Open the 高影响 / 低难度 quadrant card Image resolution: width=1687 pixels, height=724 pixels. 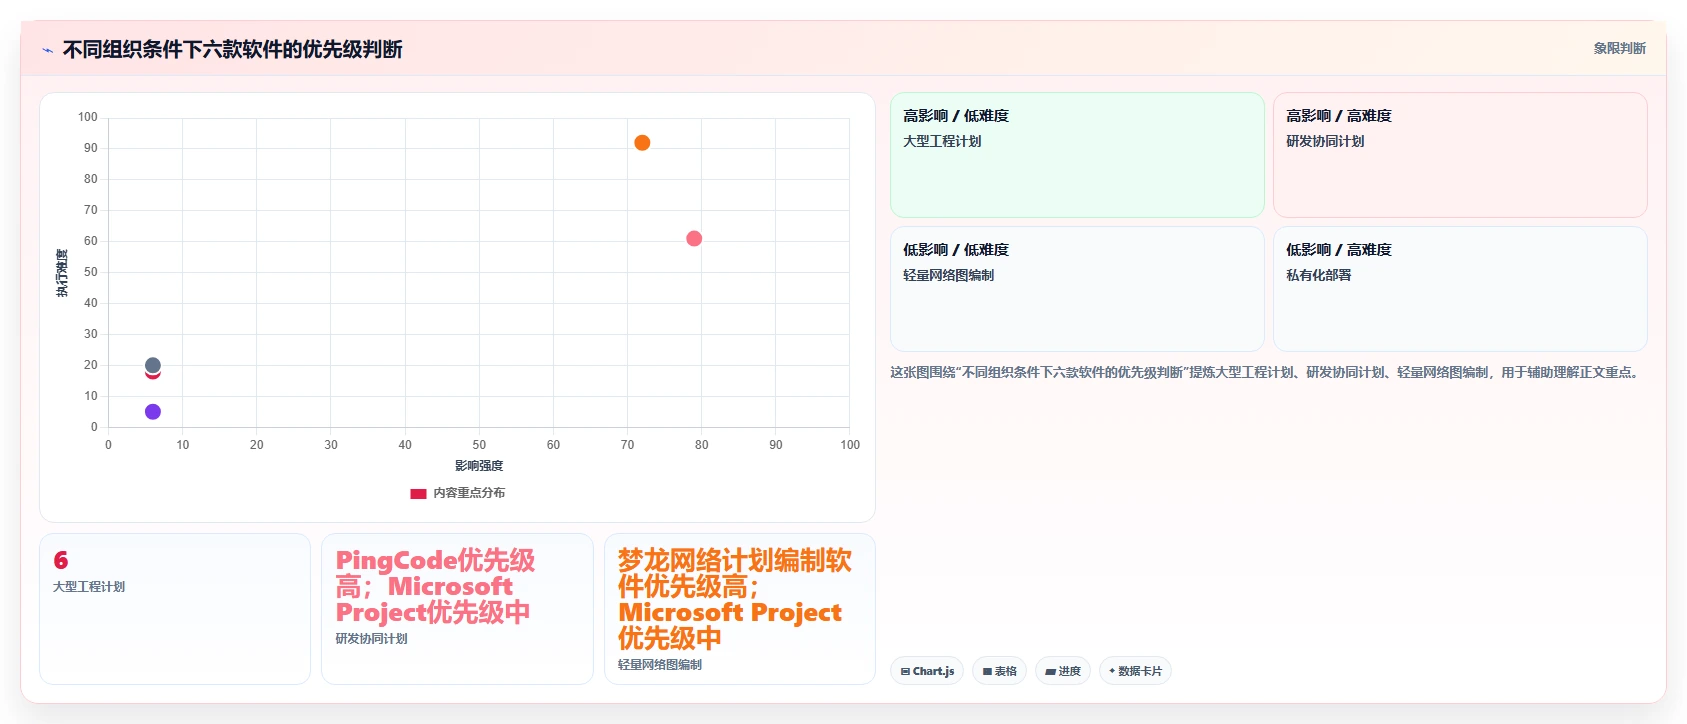[x=1077, y=155]
